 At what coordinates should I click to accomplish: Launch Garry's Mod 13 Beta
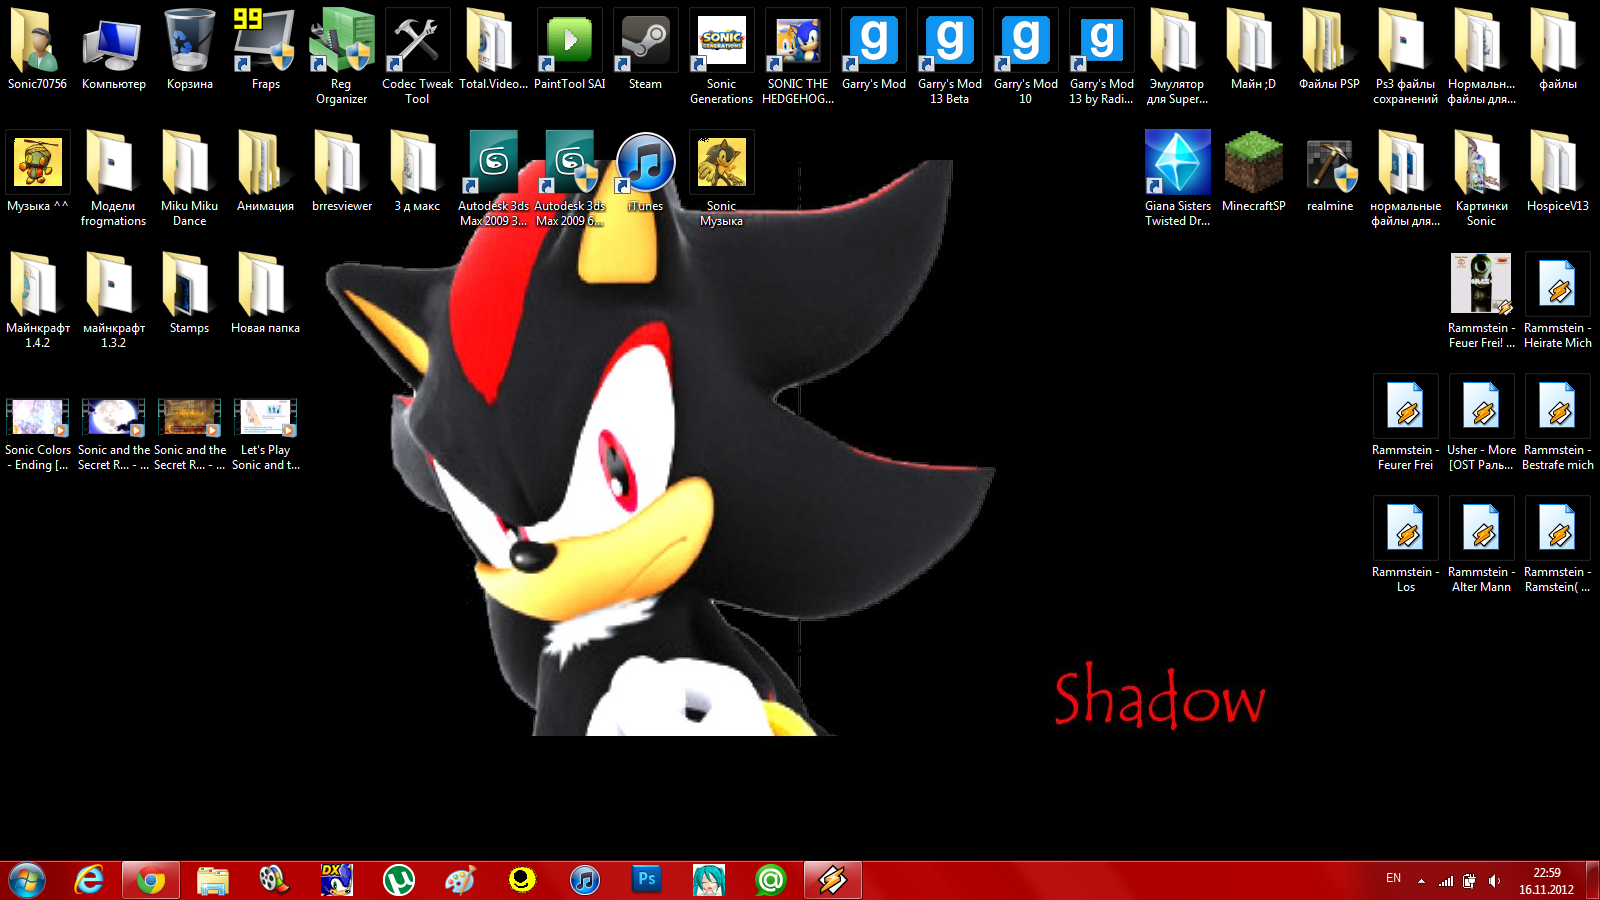(949, 56)
